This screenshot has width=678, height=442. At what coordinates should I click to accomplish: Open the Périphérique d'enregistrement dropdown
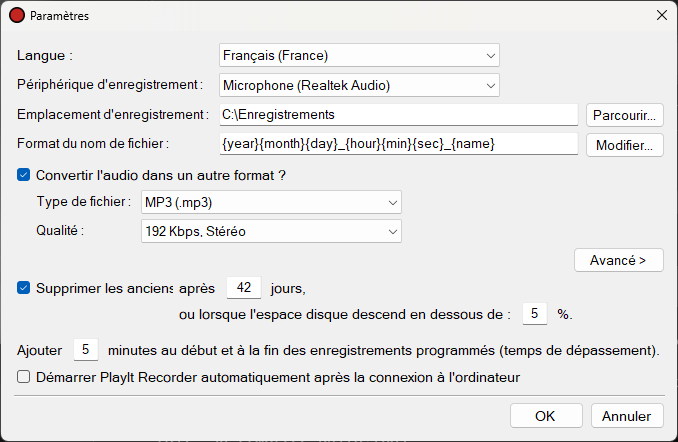pos(359,85)
